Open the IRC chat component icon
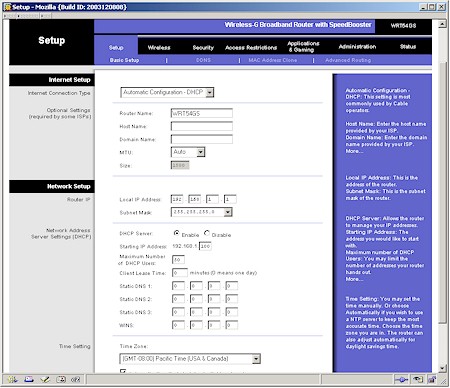The width and height of the screenshot is (450, 388). (76, 379)
